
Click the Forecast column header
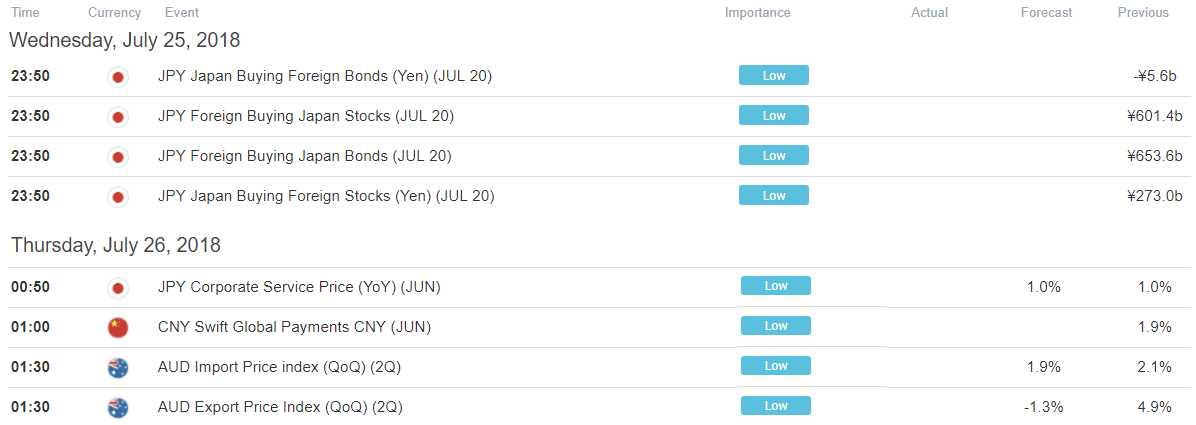(1046, 13)
